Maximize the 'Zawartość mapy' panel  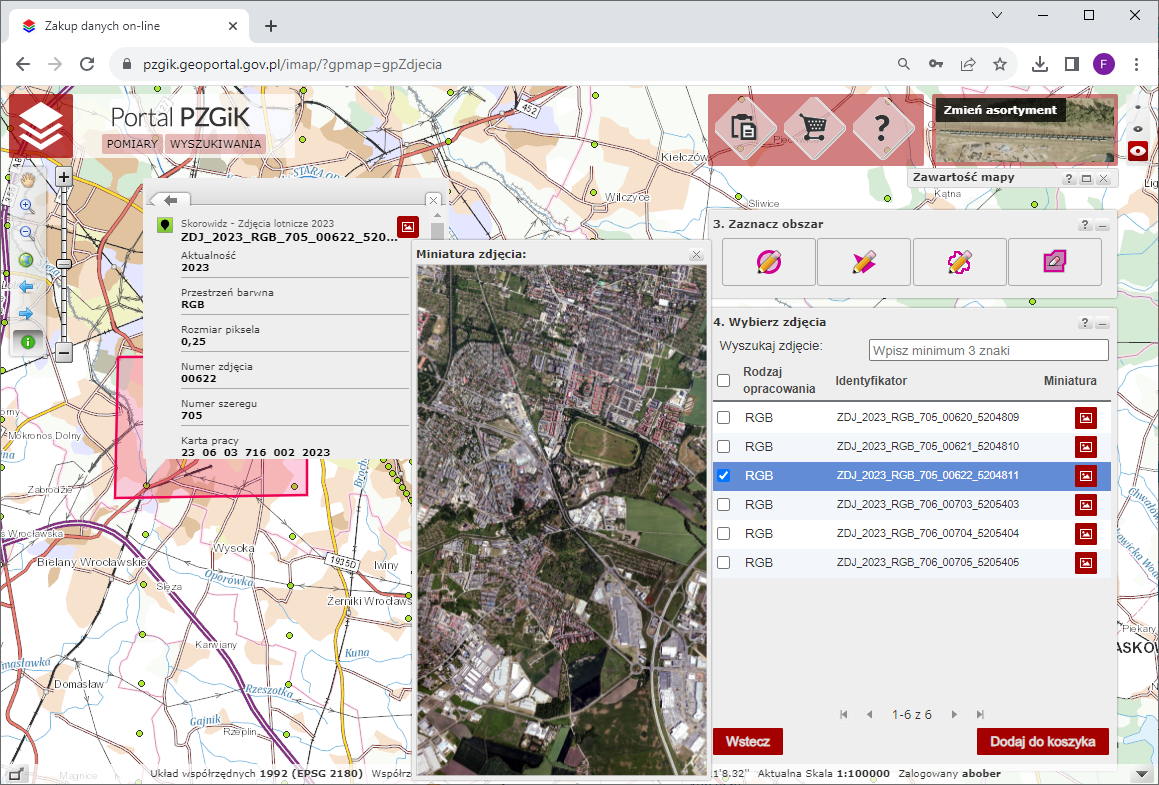[x=1086, y=178]
